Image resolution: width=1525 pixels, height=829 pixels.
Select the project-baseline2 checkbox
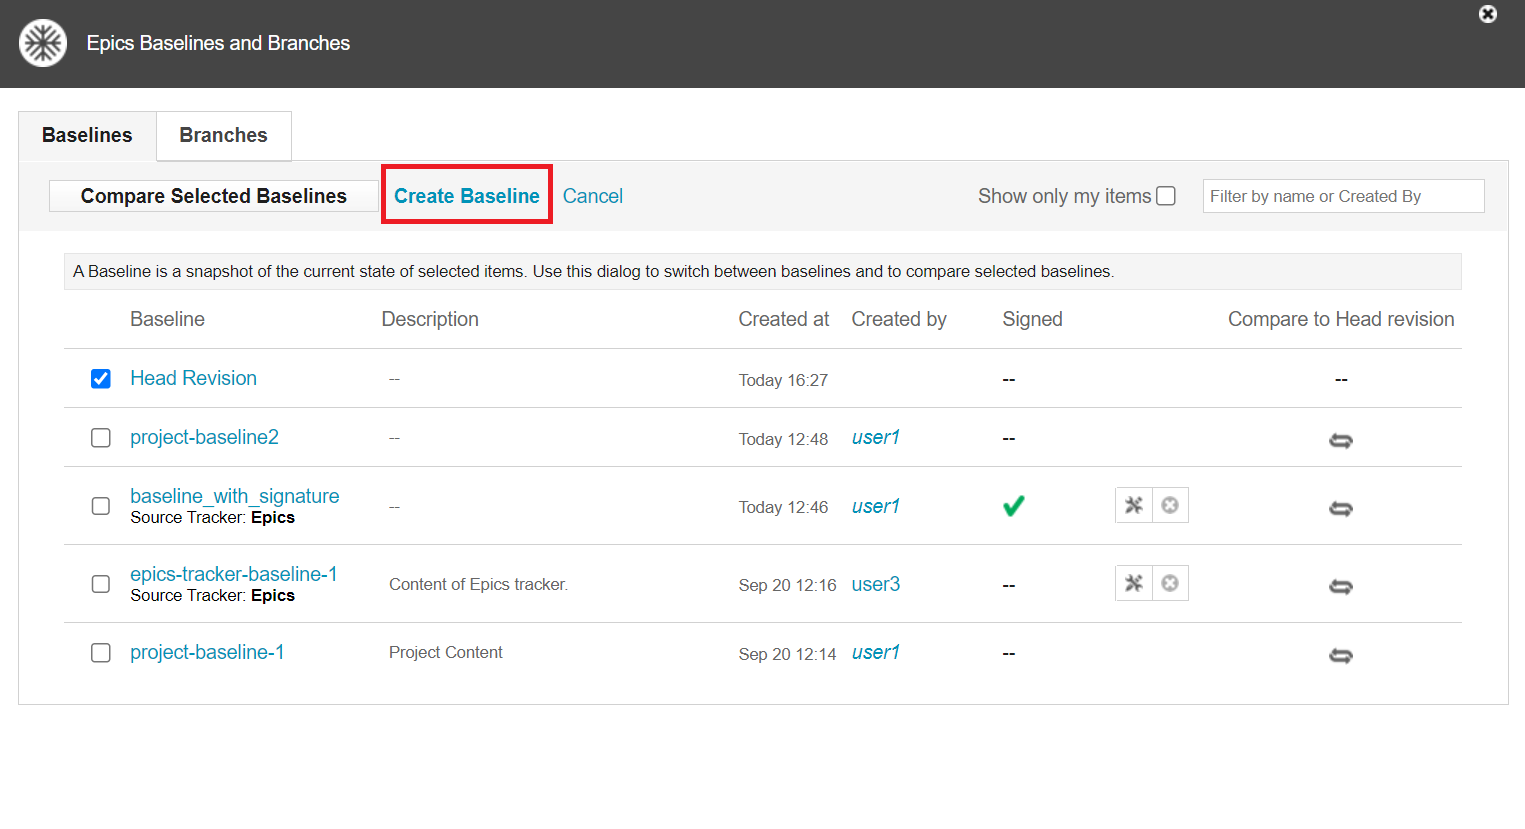101,438
